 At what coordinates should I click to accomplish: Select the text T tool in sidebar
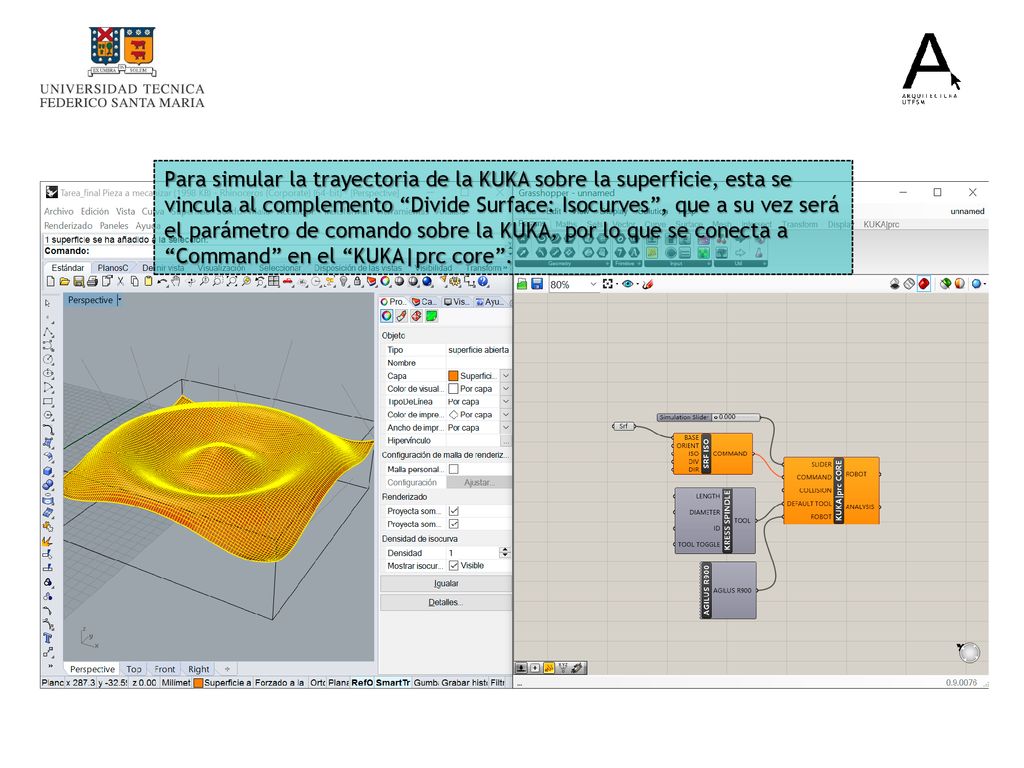(x=48, y=638)
